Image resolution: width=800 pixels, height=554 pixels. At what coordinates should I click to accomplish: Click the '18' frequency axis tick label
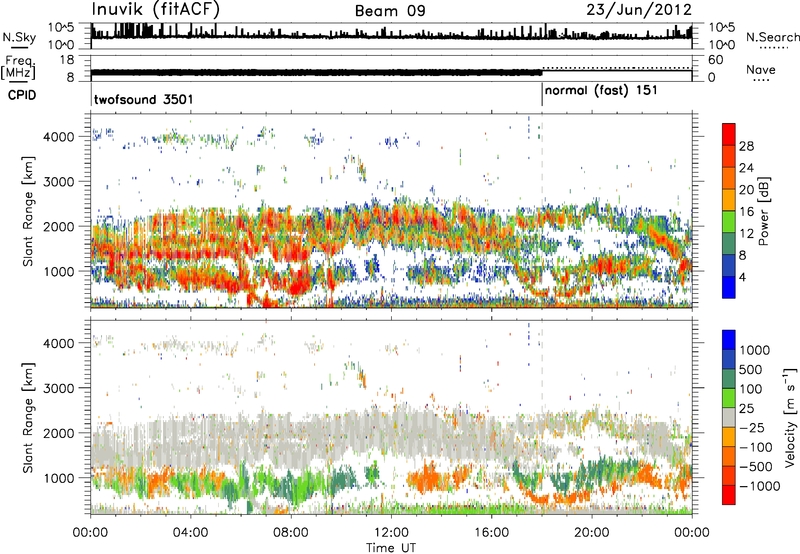pyautogui.click(x=67, y=60)
